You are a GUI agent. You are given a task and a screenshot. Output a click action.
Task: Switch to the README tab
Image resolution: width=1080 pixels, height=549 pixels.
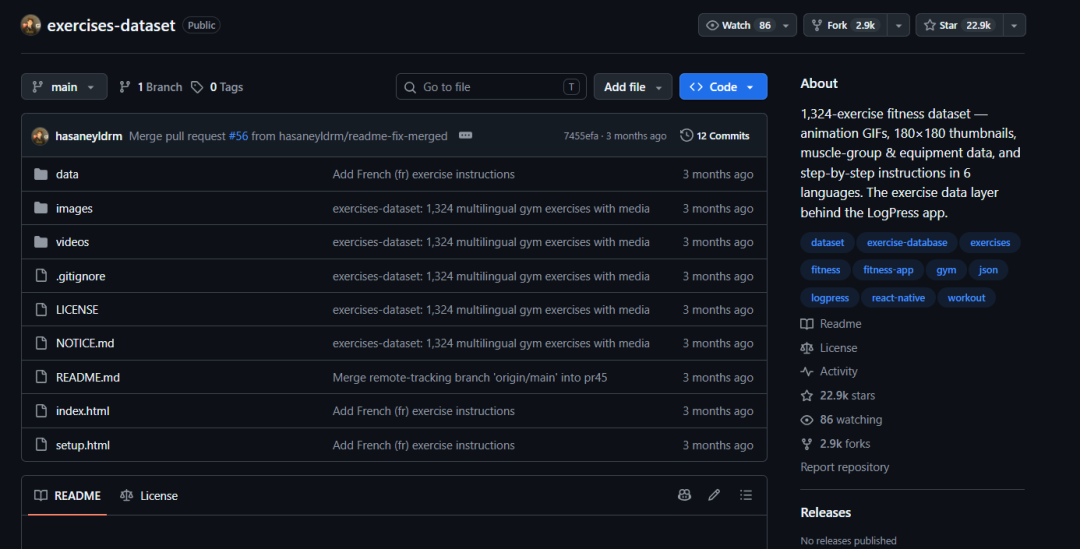click(68, 495)
